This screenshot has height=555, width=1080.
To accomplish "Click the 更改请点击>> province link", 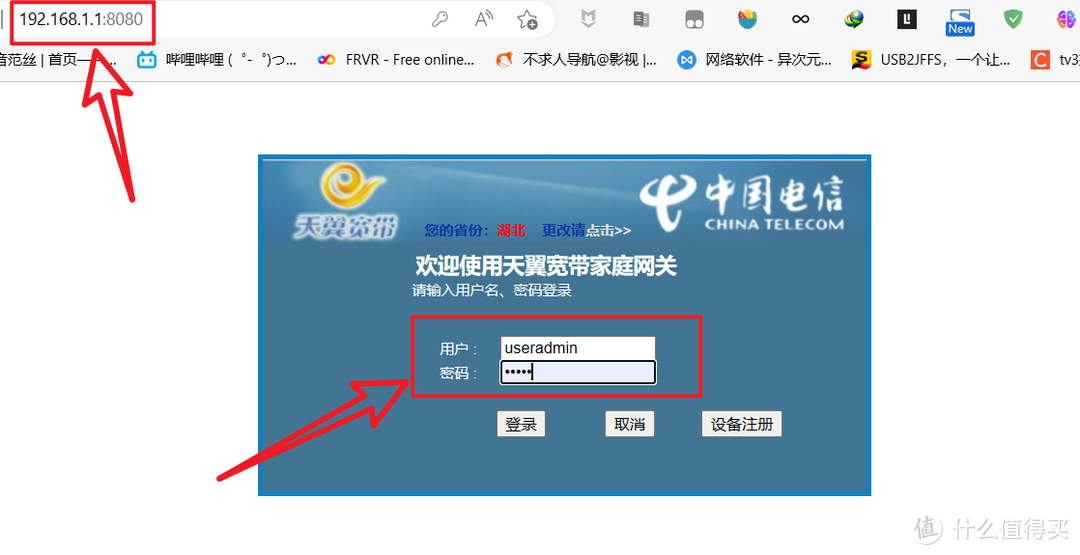I will [586, 231].
